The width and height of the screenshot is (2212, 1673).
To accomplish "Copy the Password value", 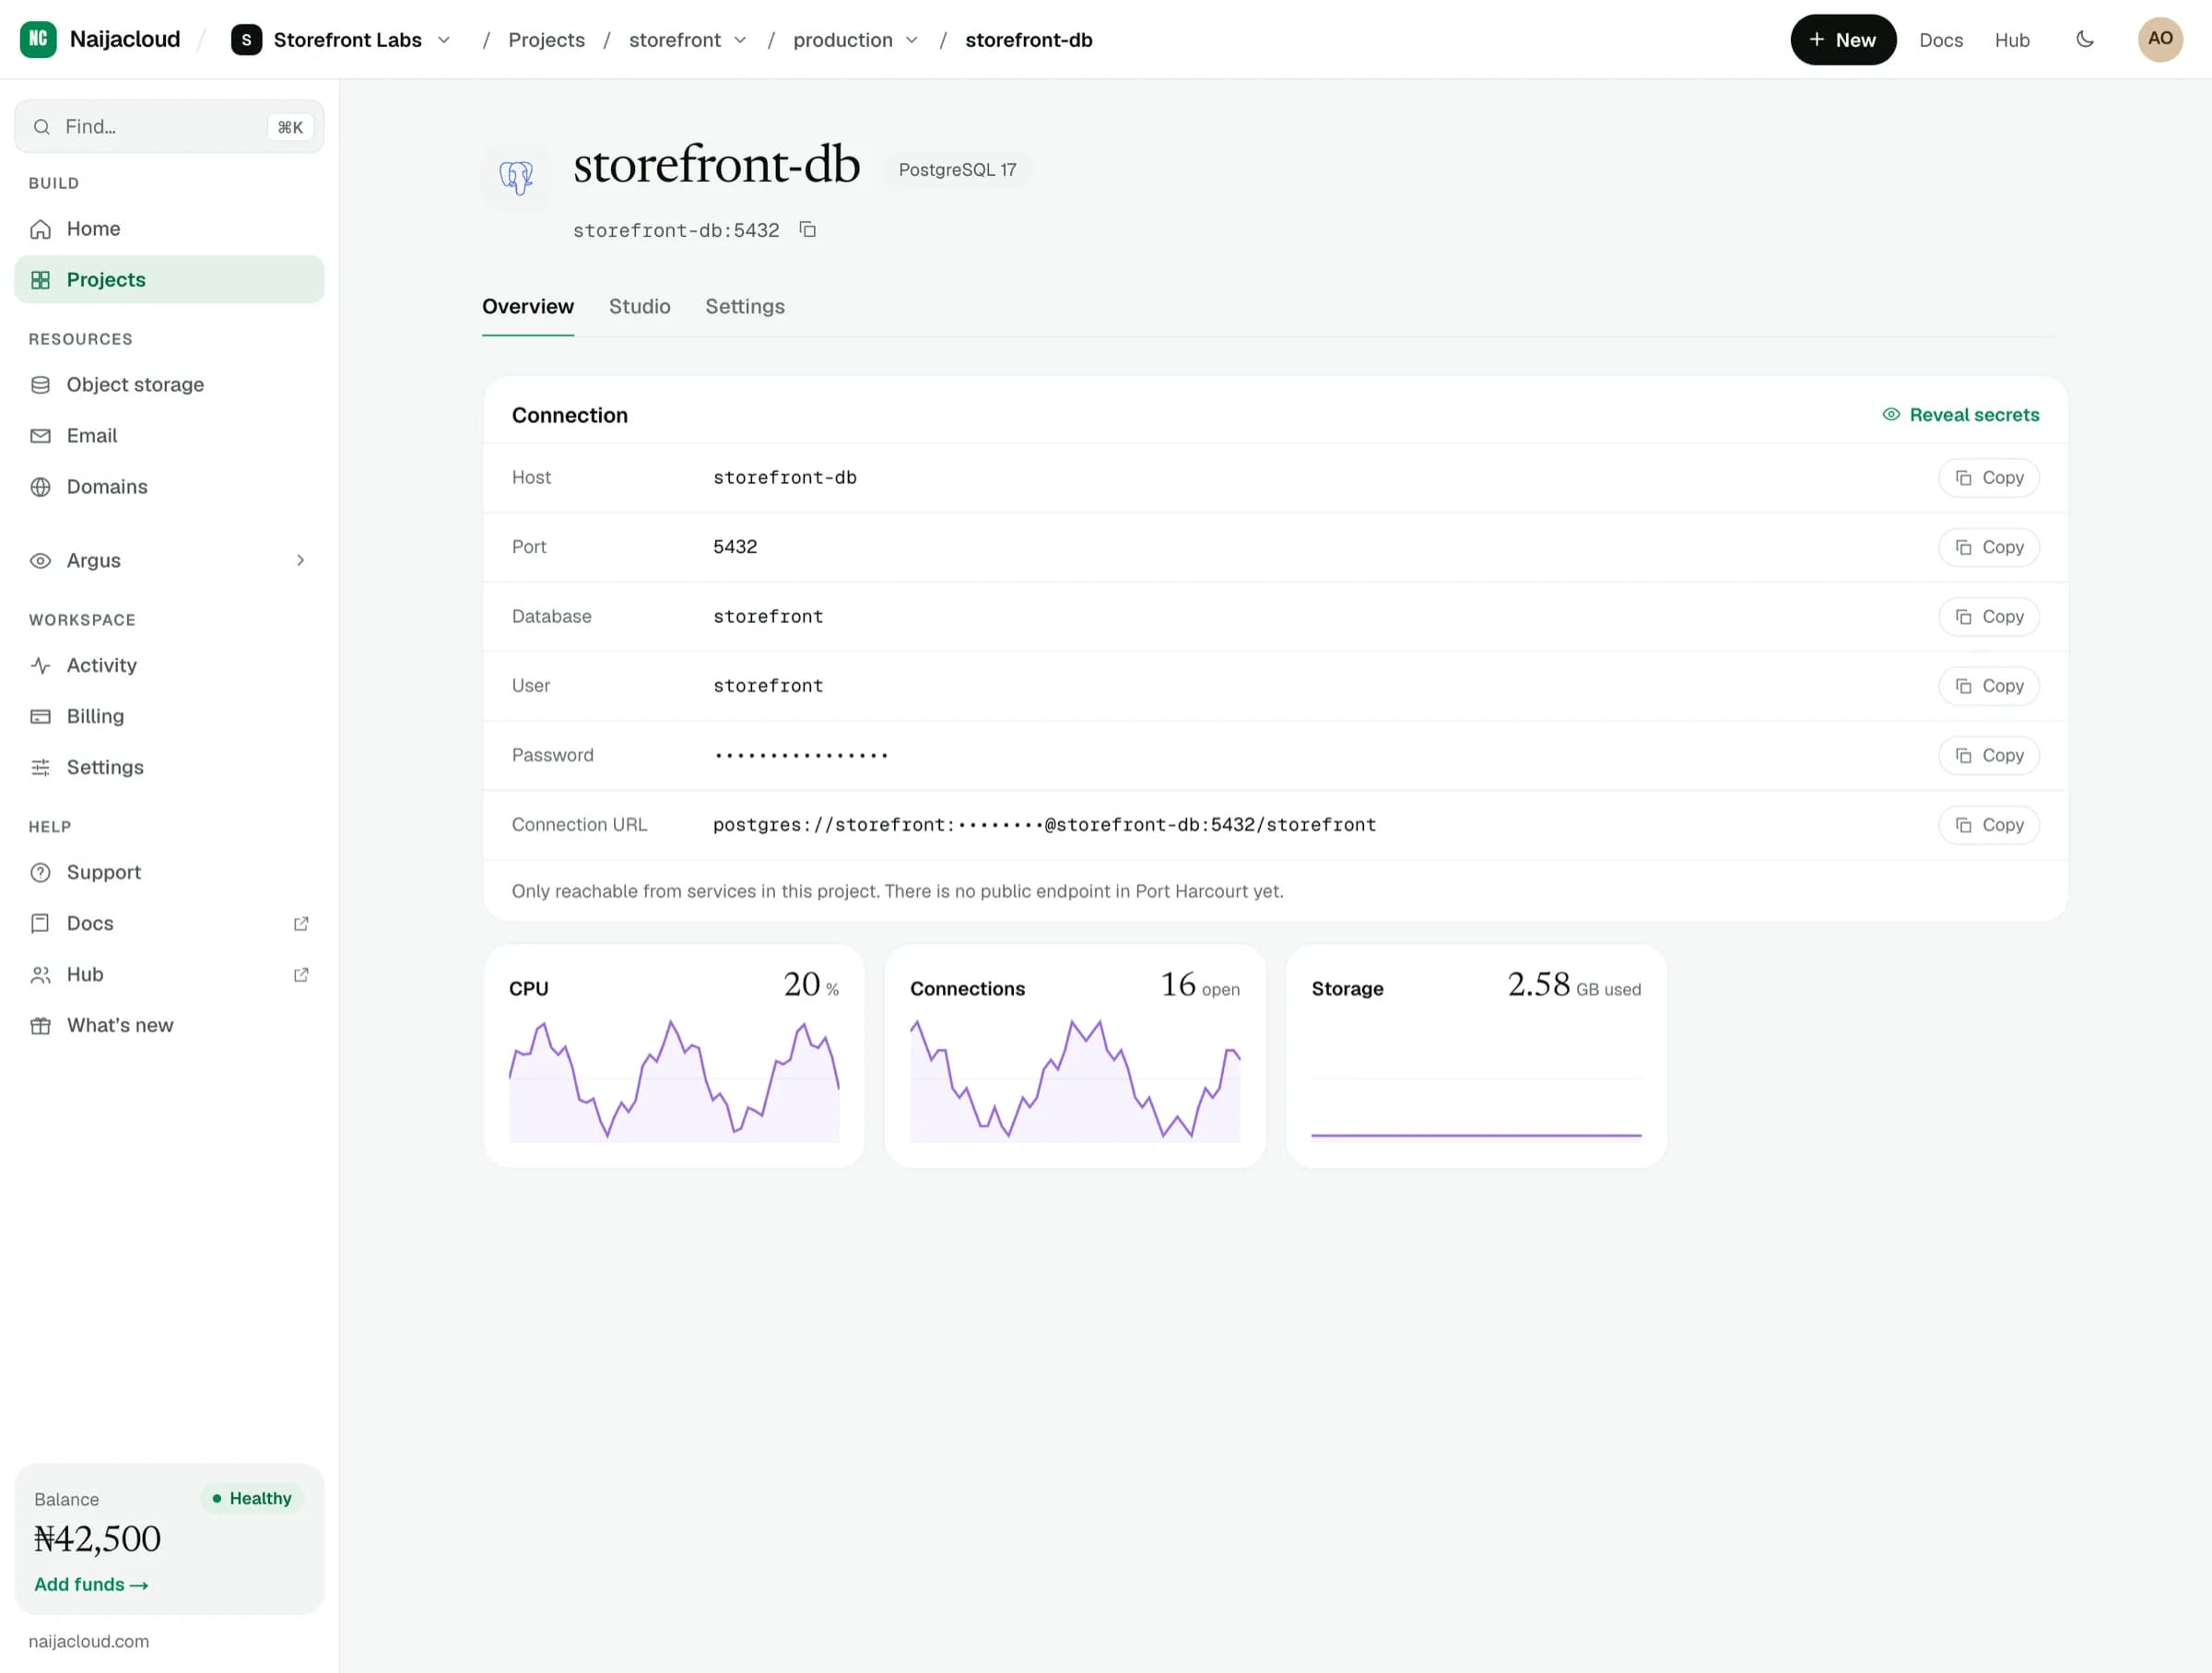I will click(x=1988, y=755).
